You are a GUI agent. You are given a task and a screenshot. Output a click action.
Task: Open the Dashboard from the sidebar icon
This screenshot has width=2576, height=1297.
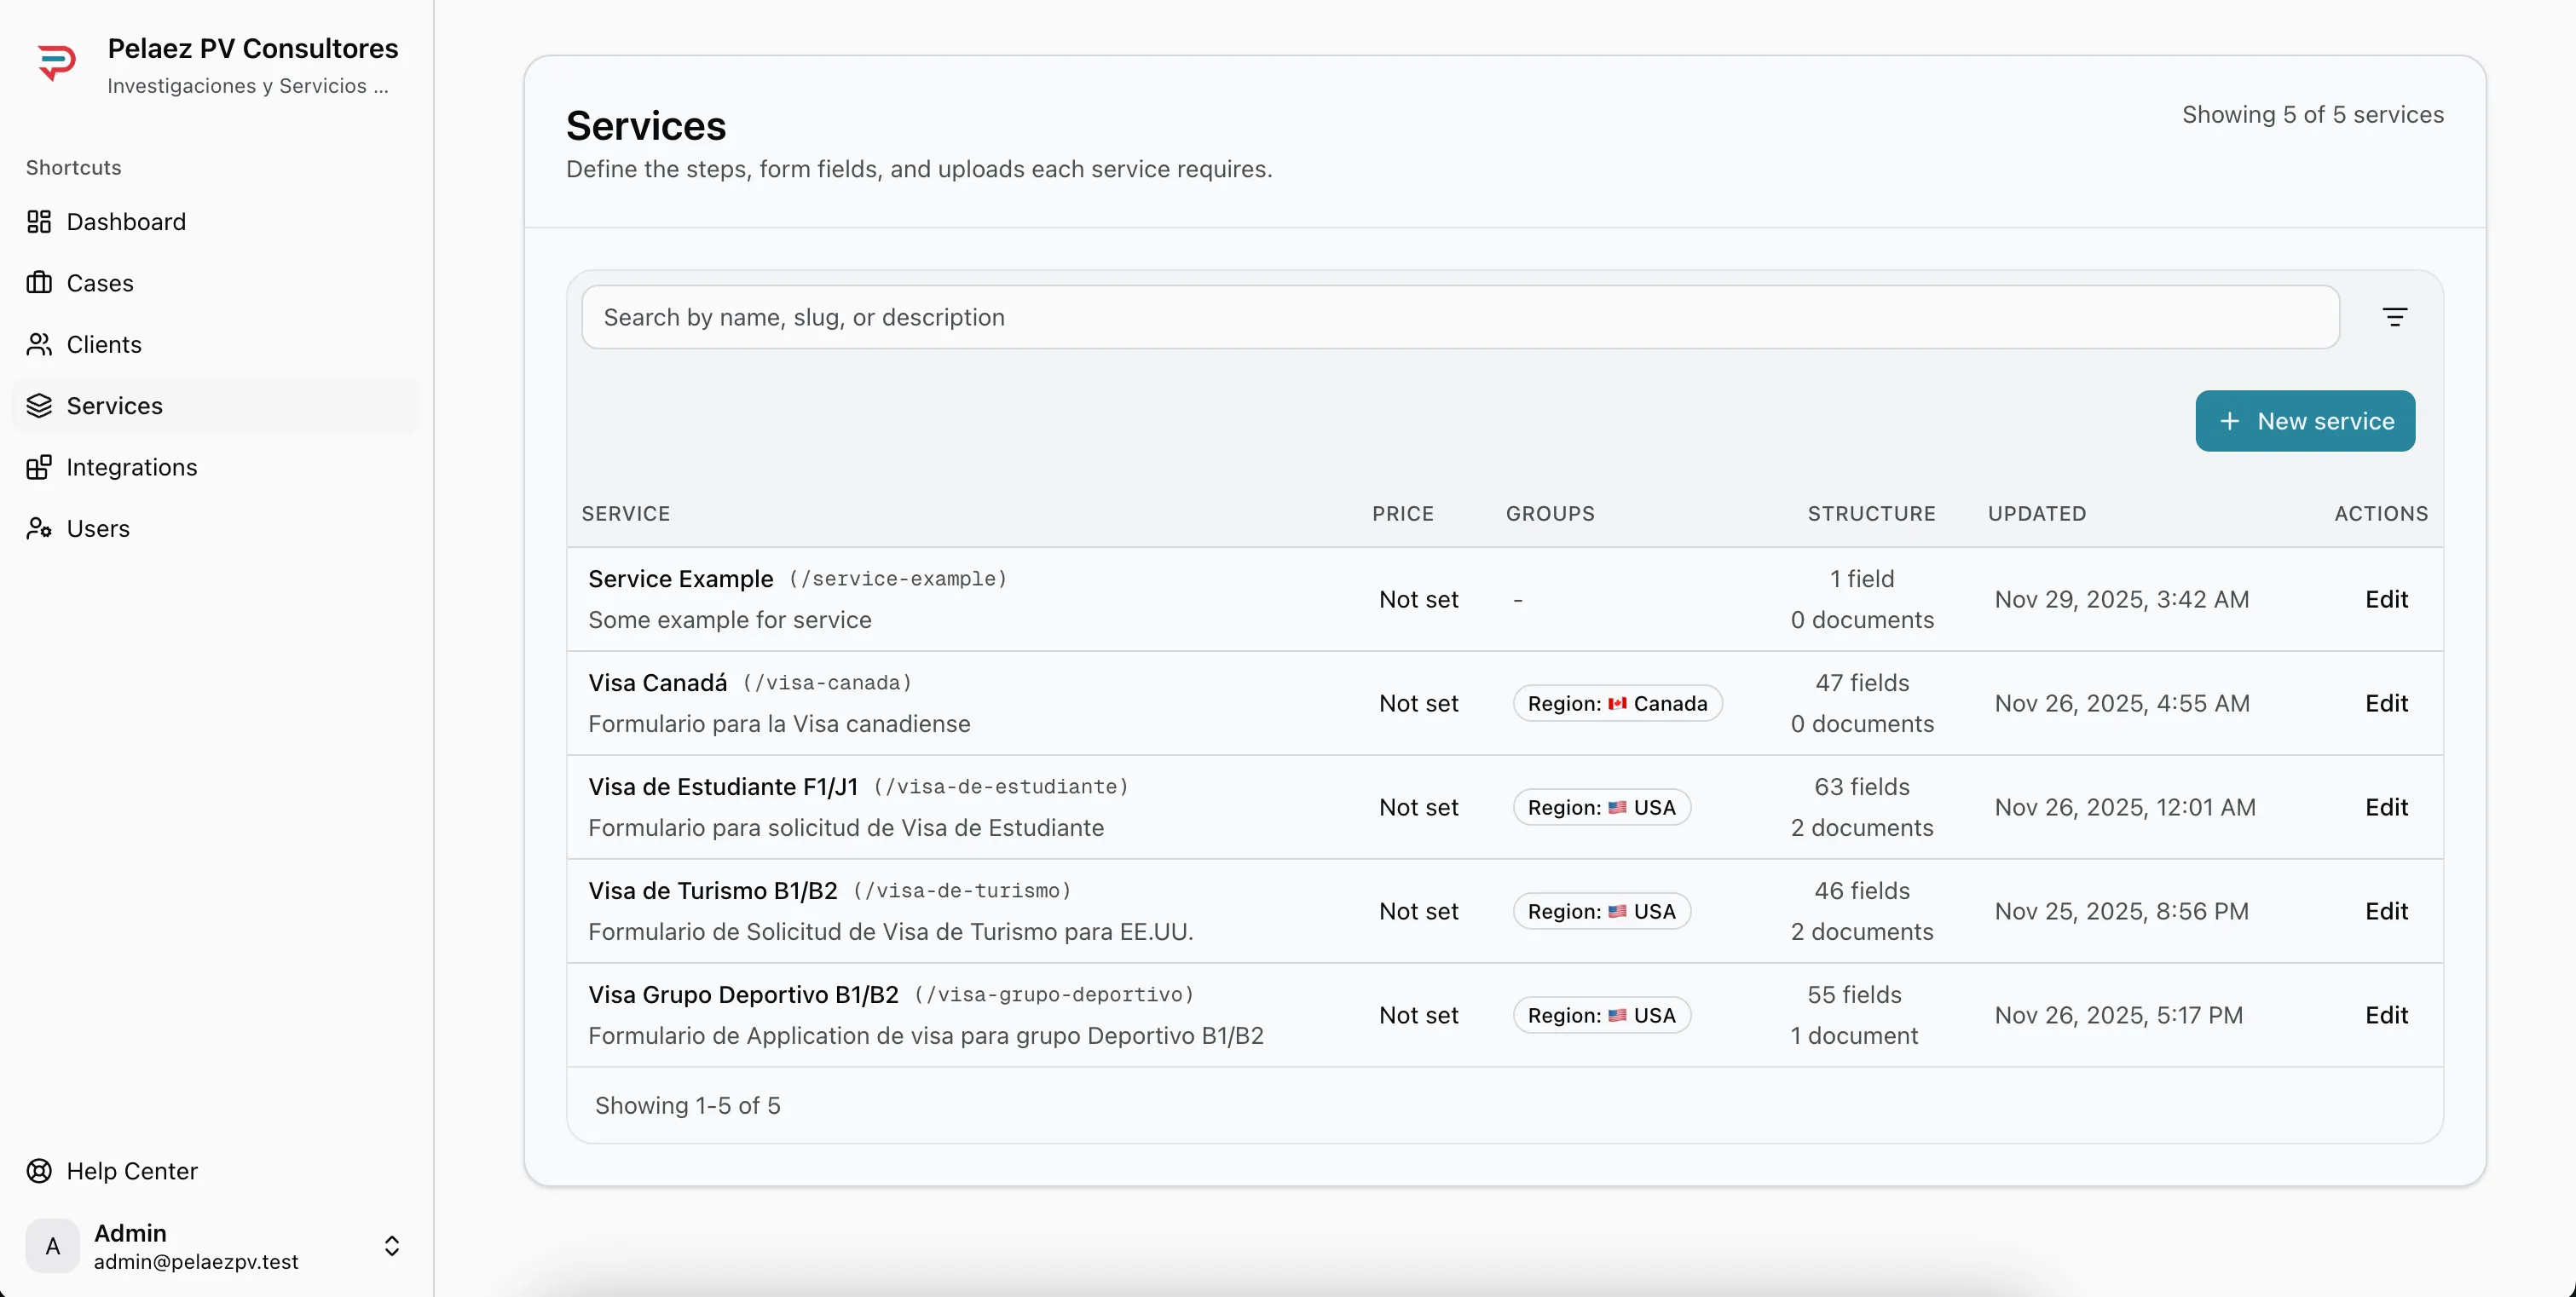[40, 221]
